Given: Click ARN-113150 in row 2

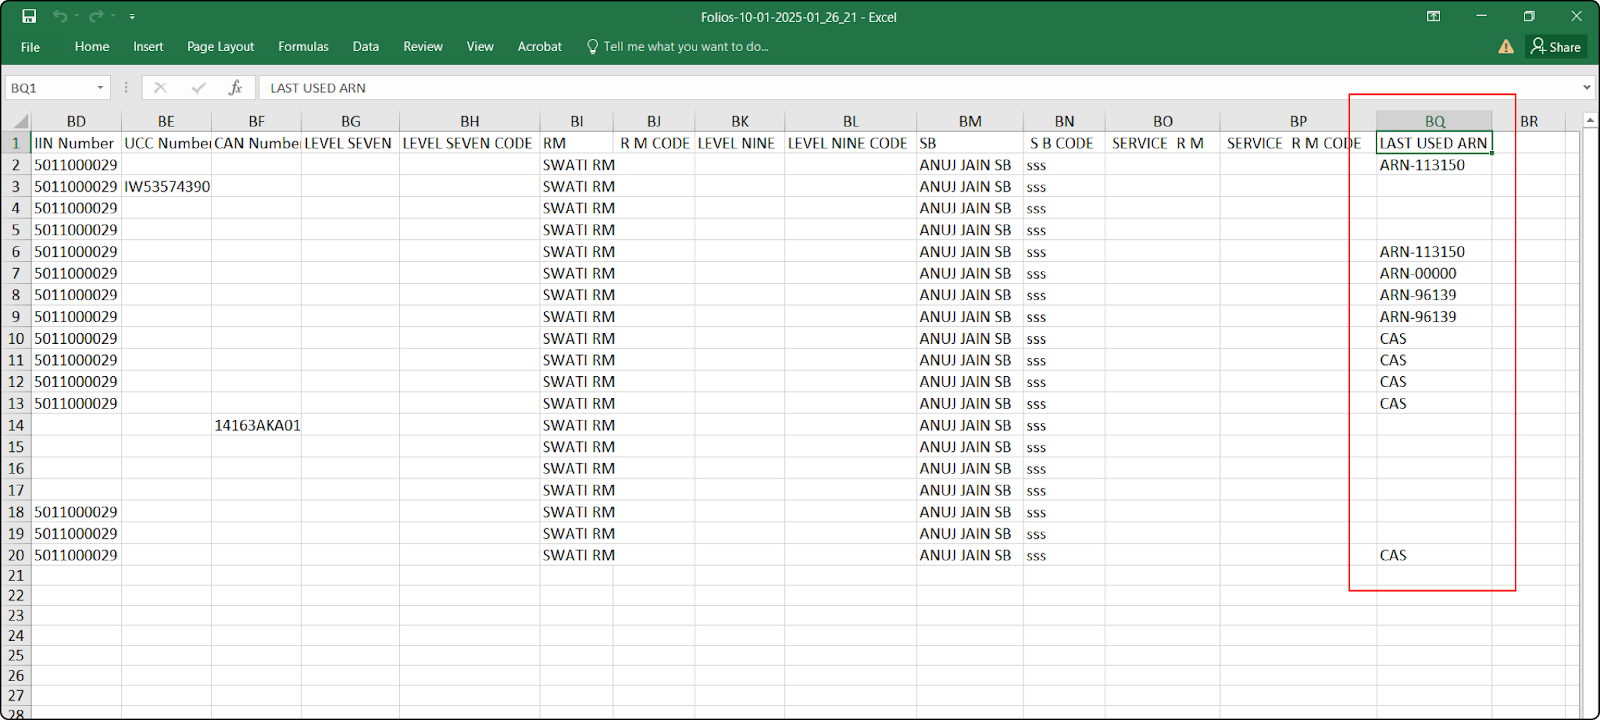Looking at the screenshot, I should point(1434,165).
